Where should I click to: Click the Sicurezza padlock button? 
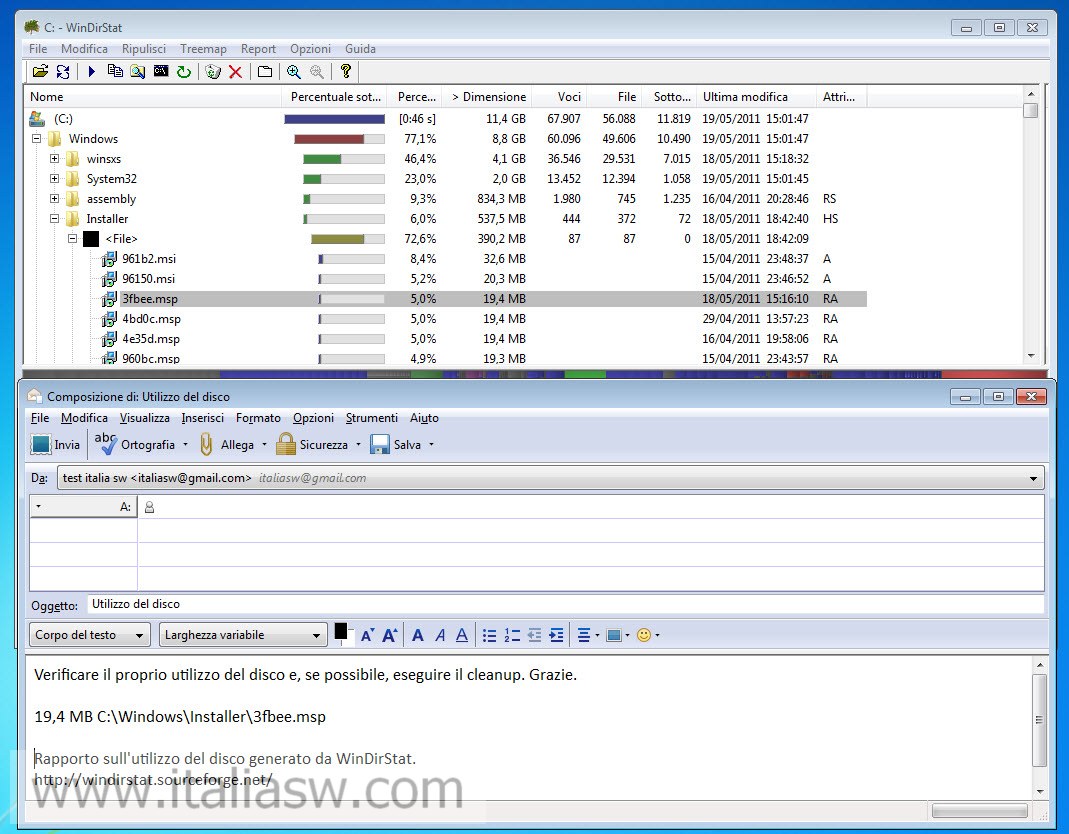[x=312, y=445]
